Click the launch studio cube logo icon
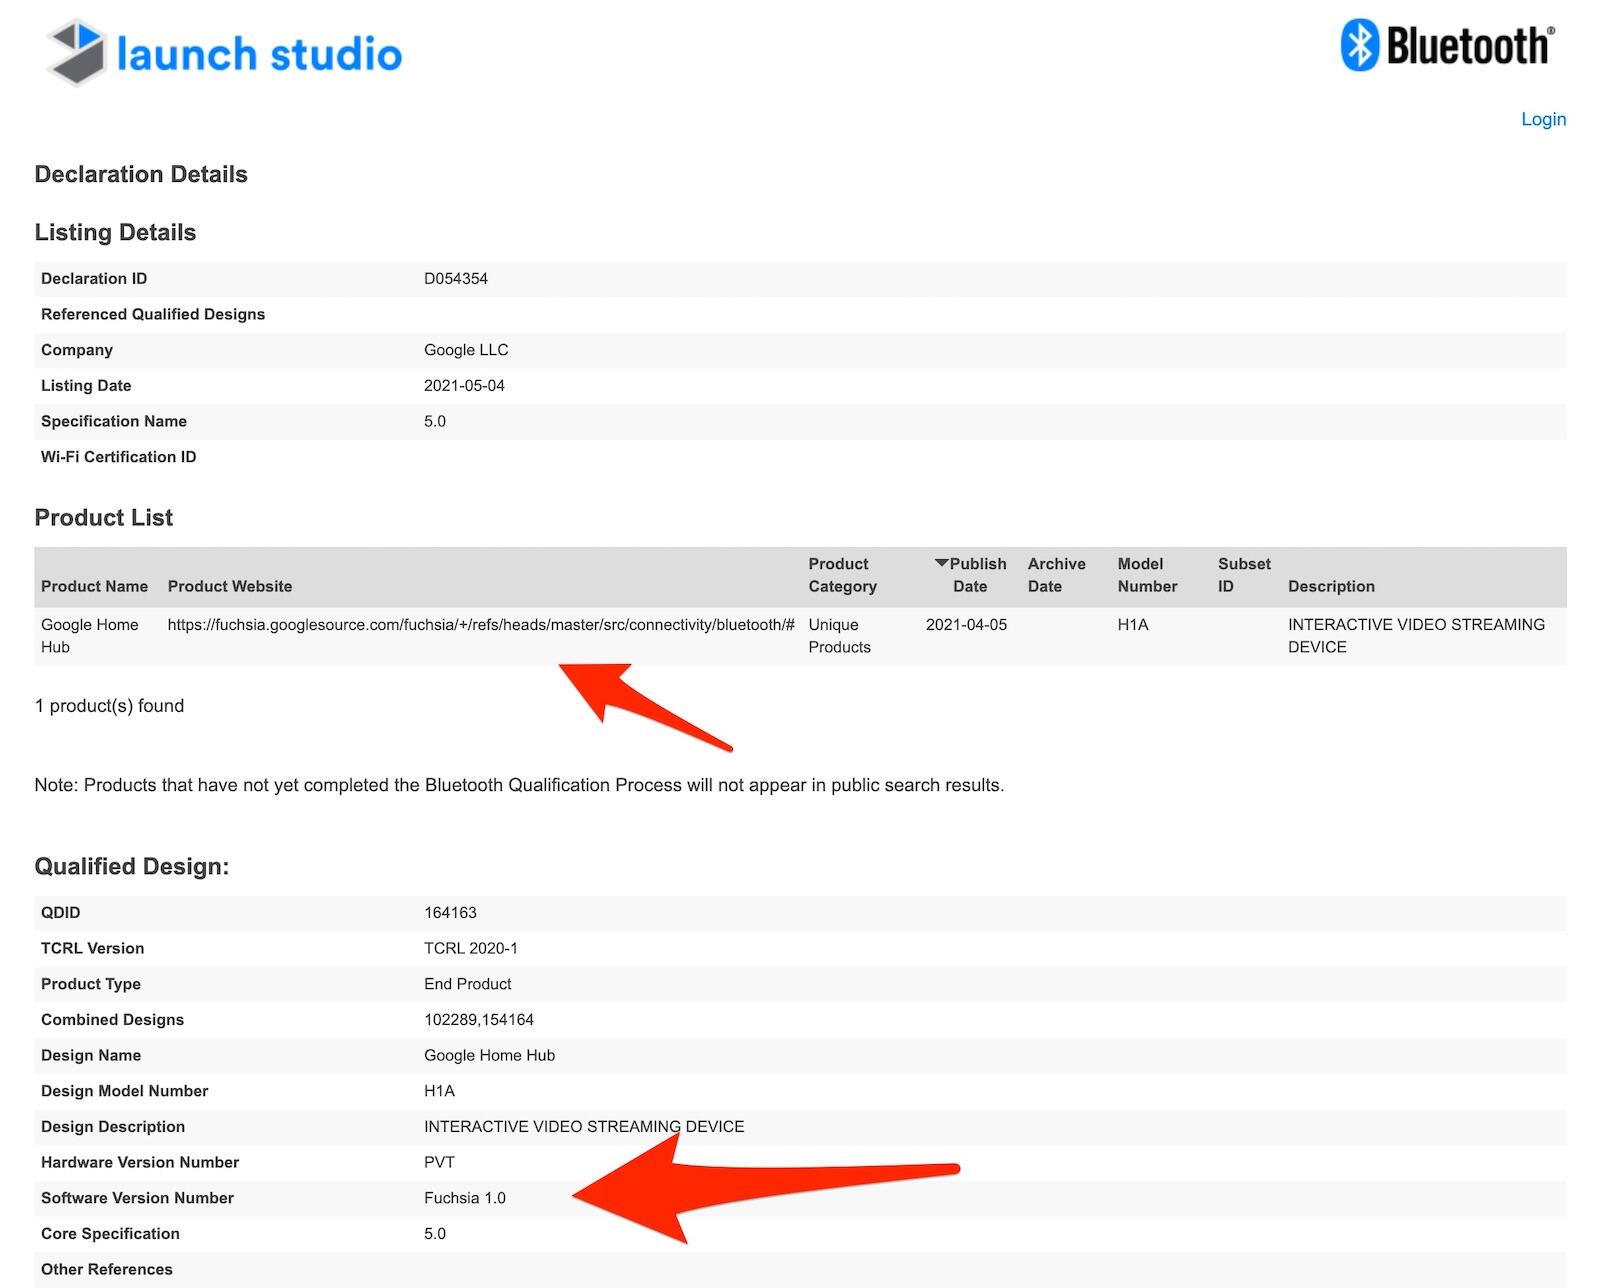 click(x=76, y=52)
